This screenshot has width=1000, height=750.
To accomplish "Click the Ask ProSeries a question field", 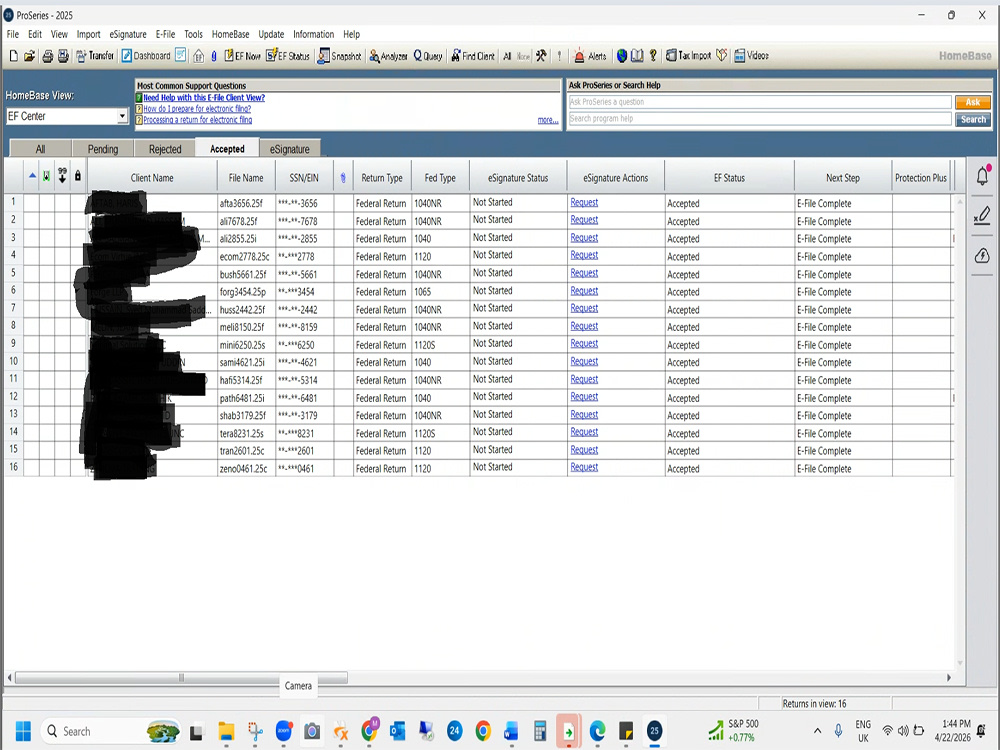I will (760, 102).
